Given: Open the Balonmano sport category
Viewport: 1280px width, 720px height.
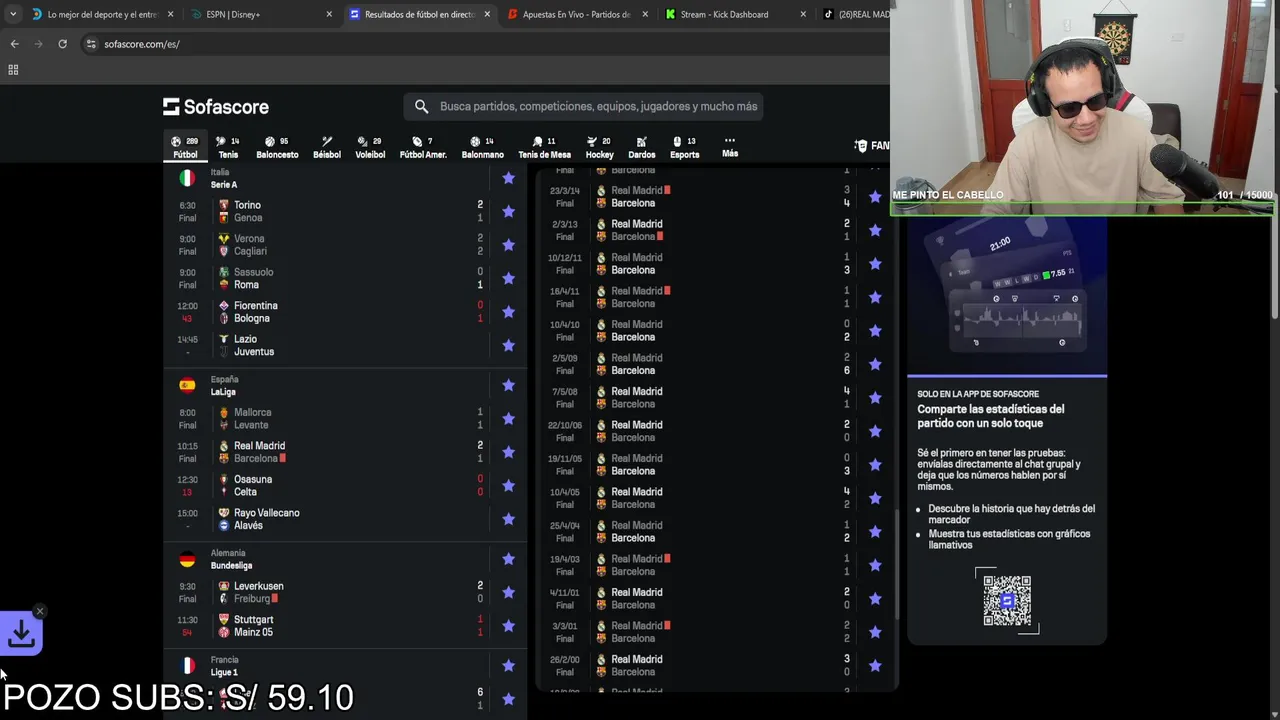Looking at the screenshot, I should 482,147.
